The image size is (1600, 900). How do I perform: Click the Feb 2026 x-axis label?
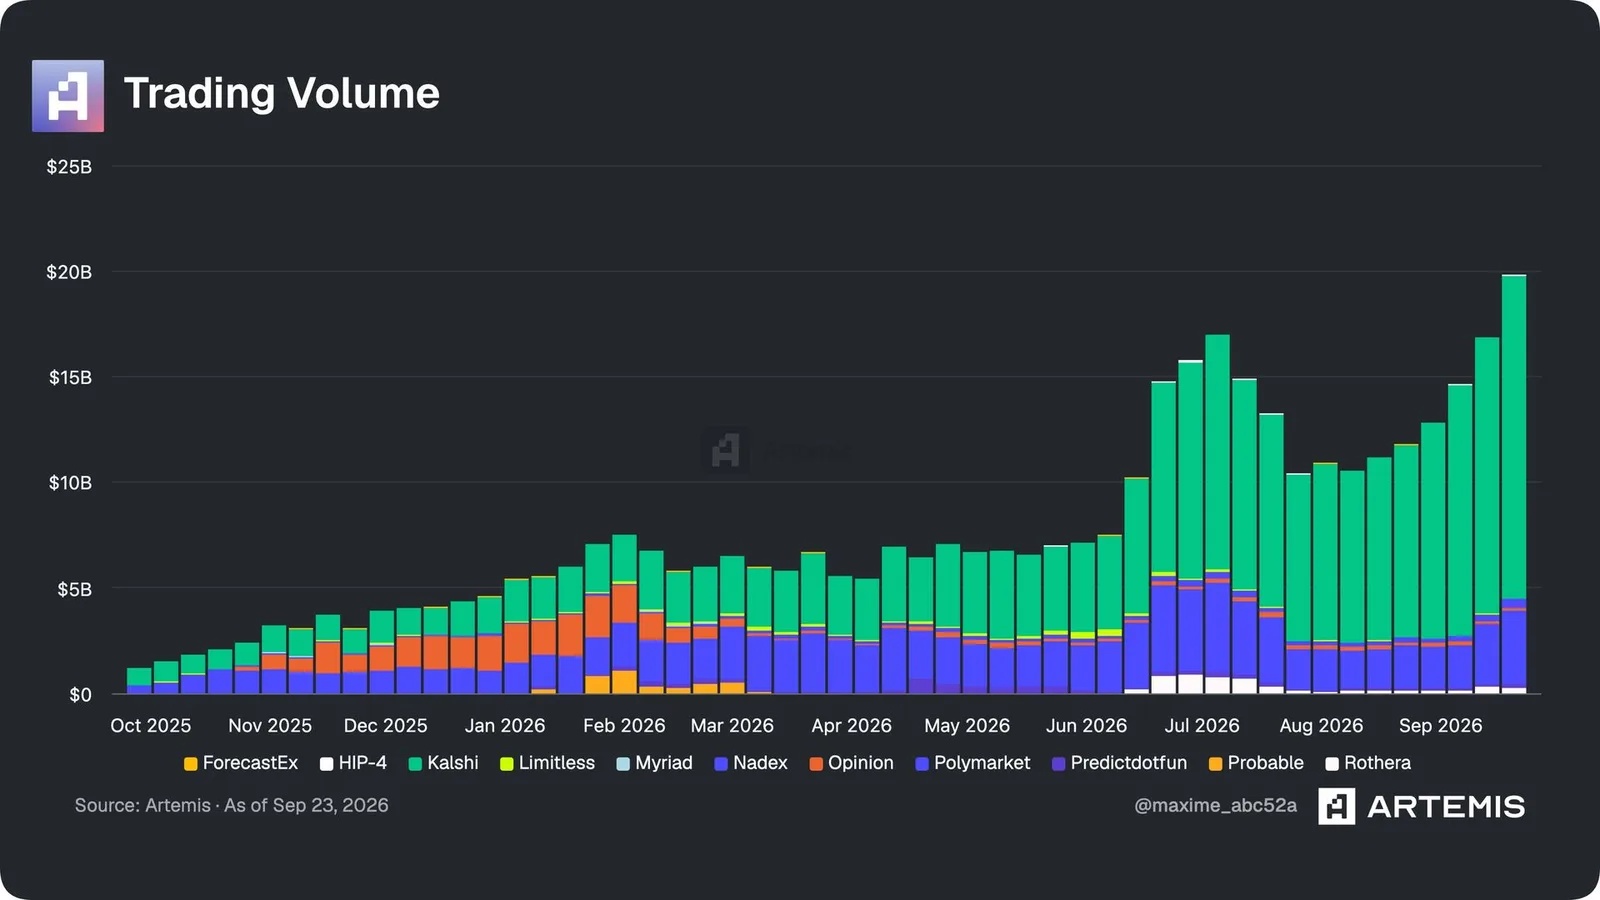click(624, 726)
